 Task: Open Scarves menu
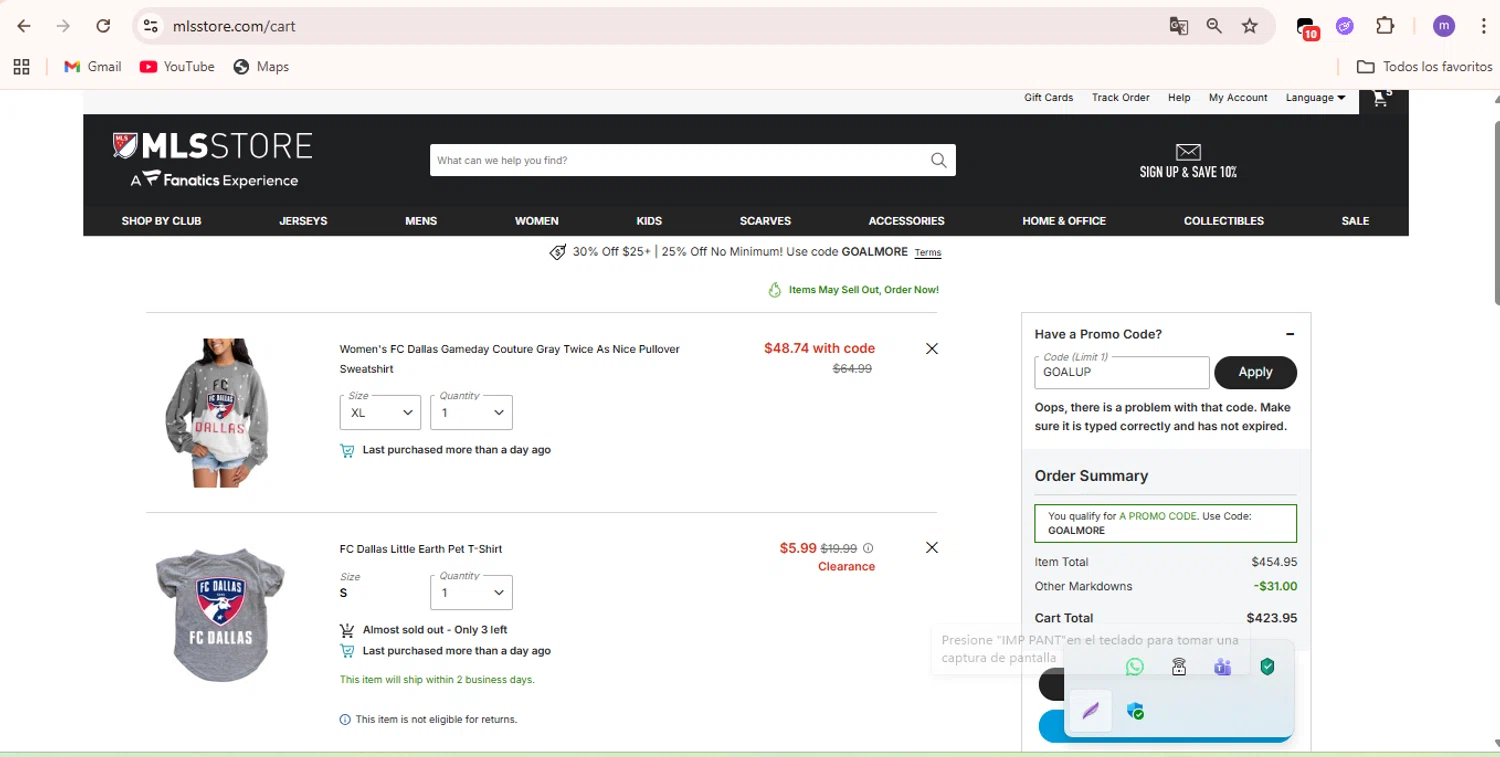765,221
